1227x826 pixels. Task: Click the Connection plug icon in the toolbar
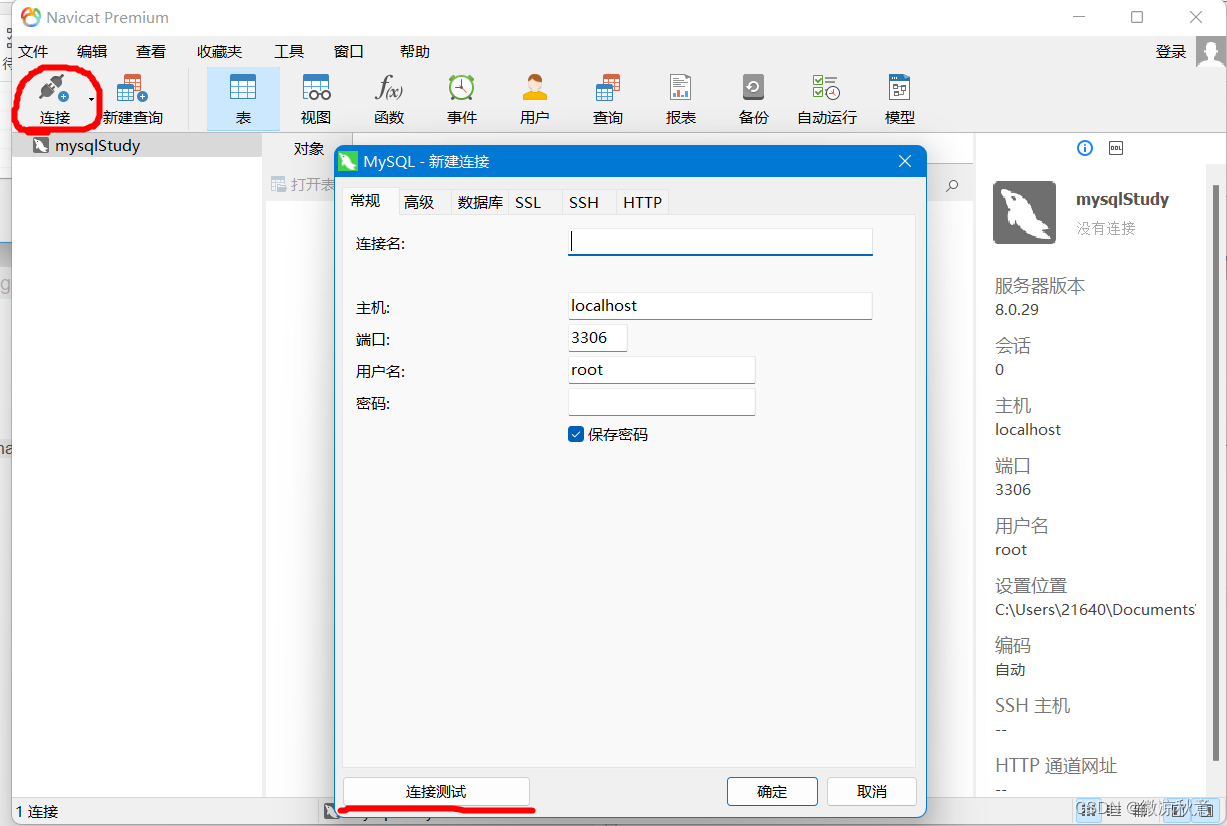coord(53,90)
